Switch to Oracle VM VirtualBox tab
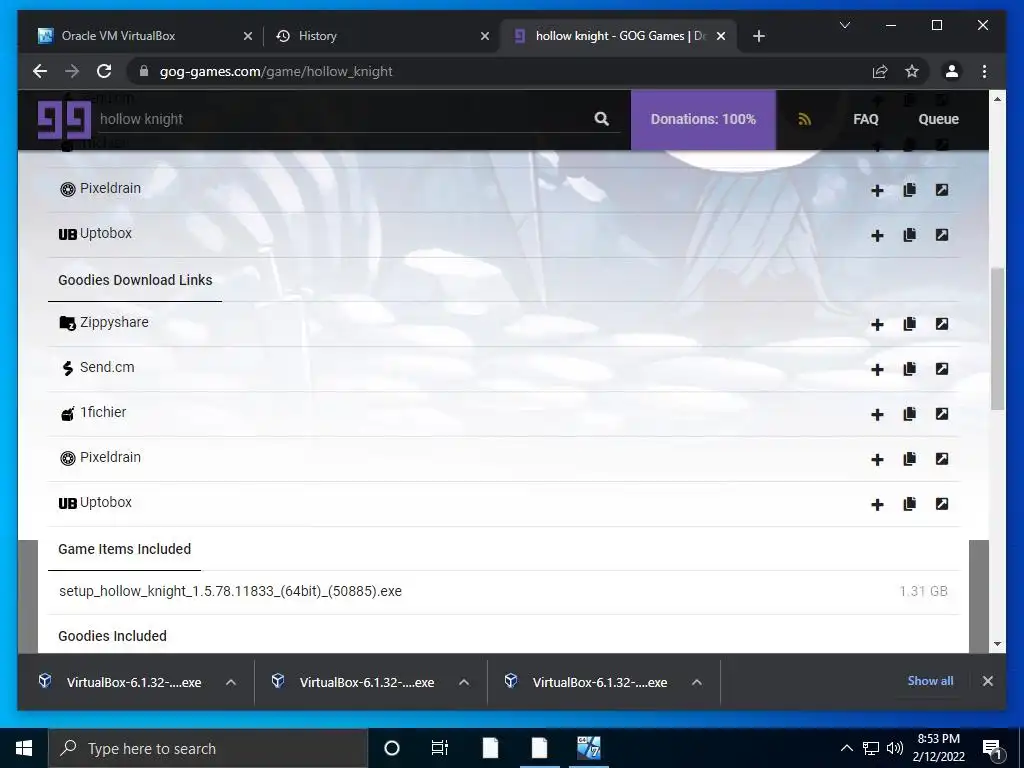The image size is (1024, 768). coord(142,36)
